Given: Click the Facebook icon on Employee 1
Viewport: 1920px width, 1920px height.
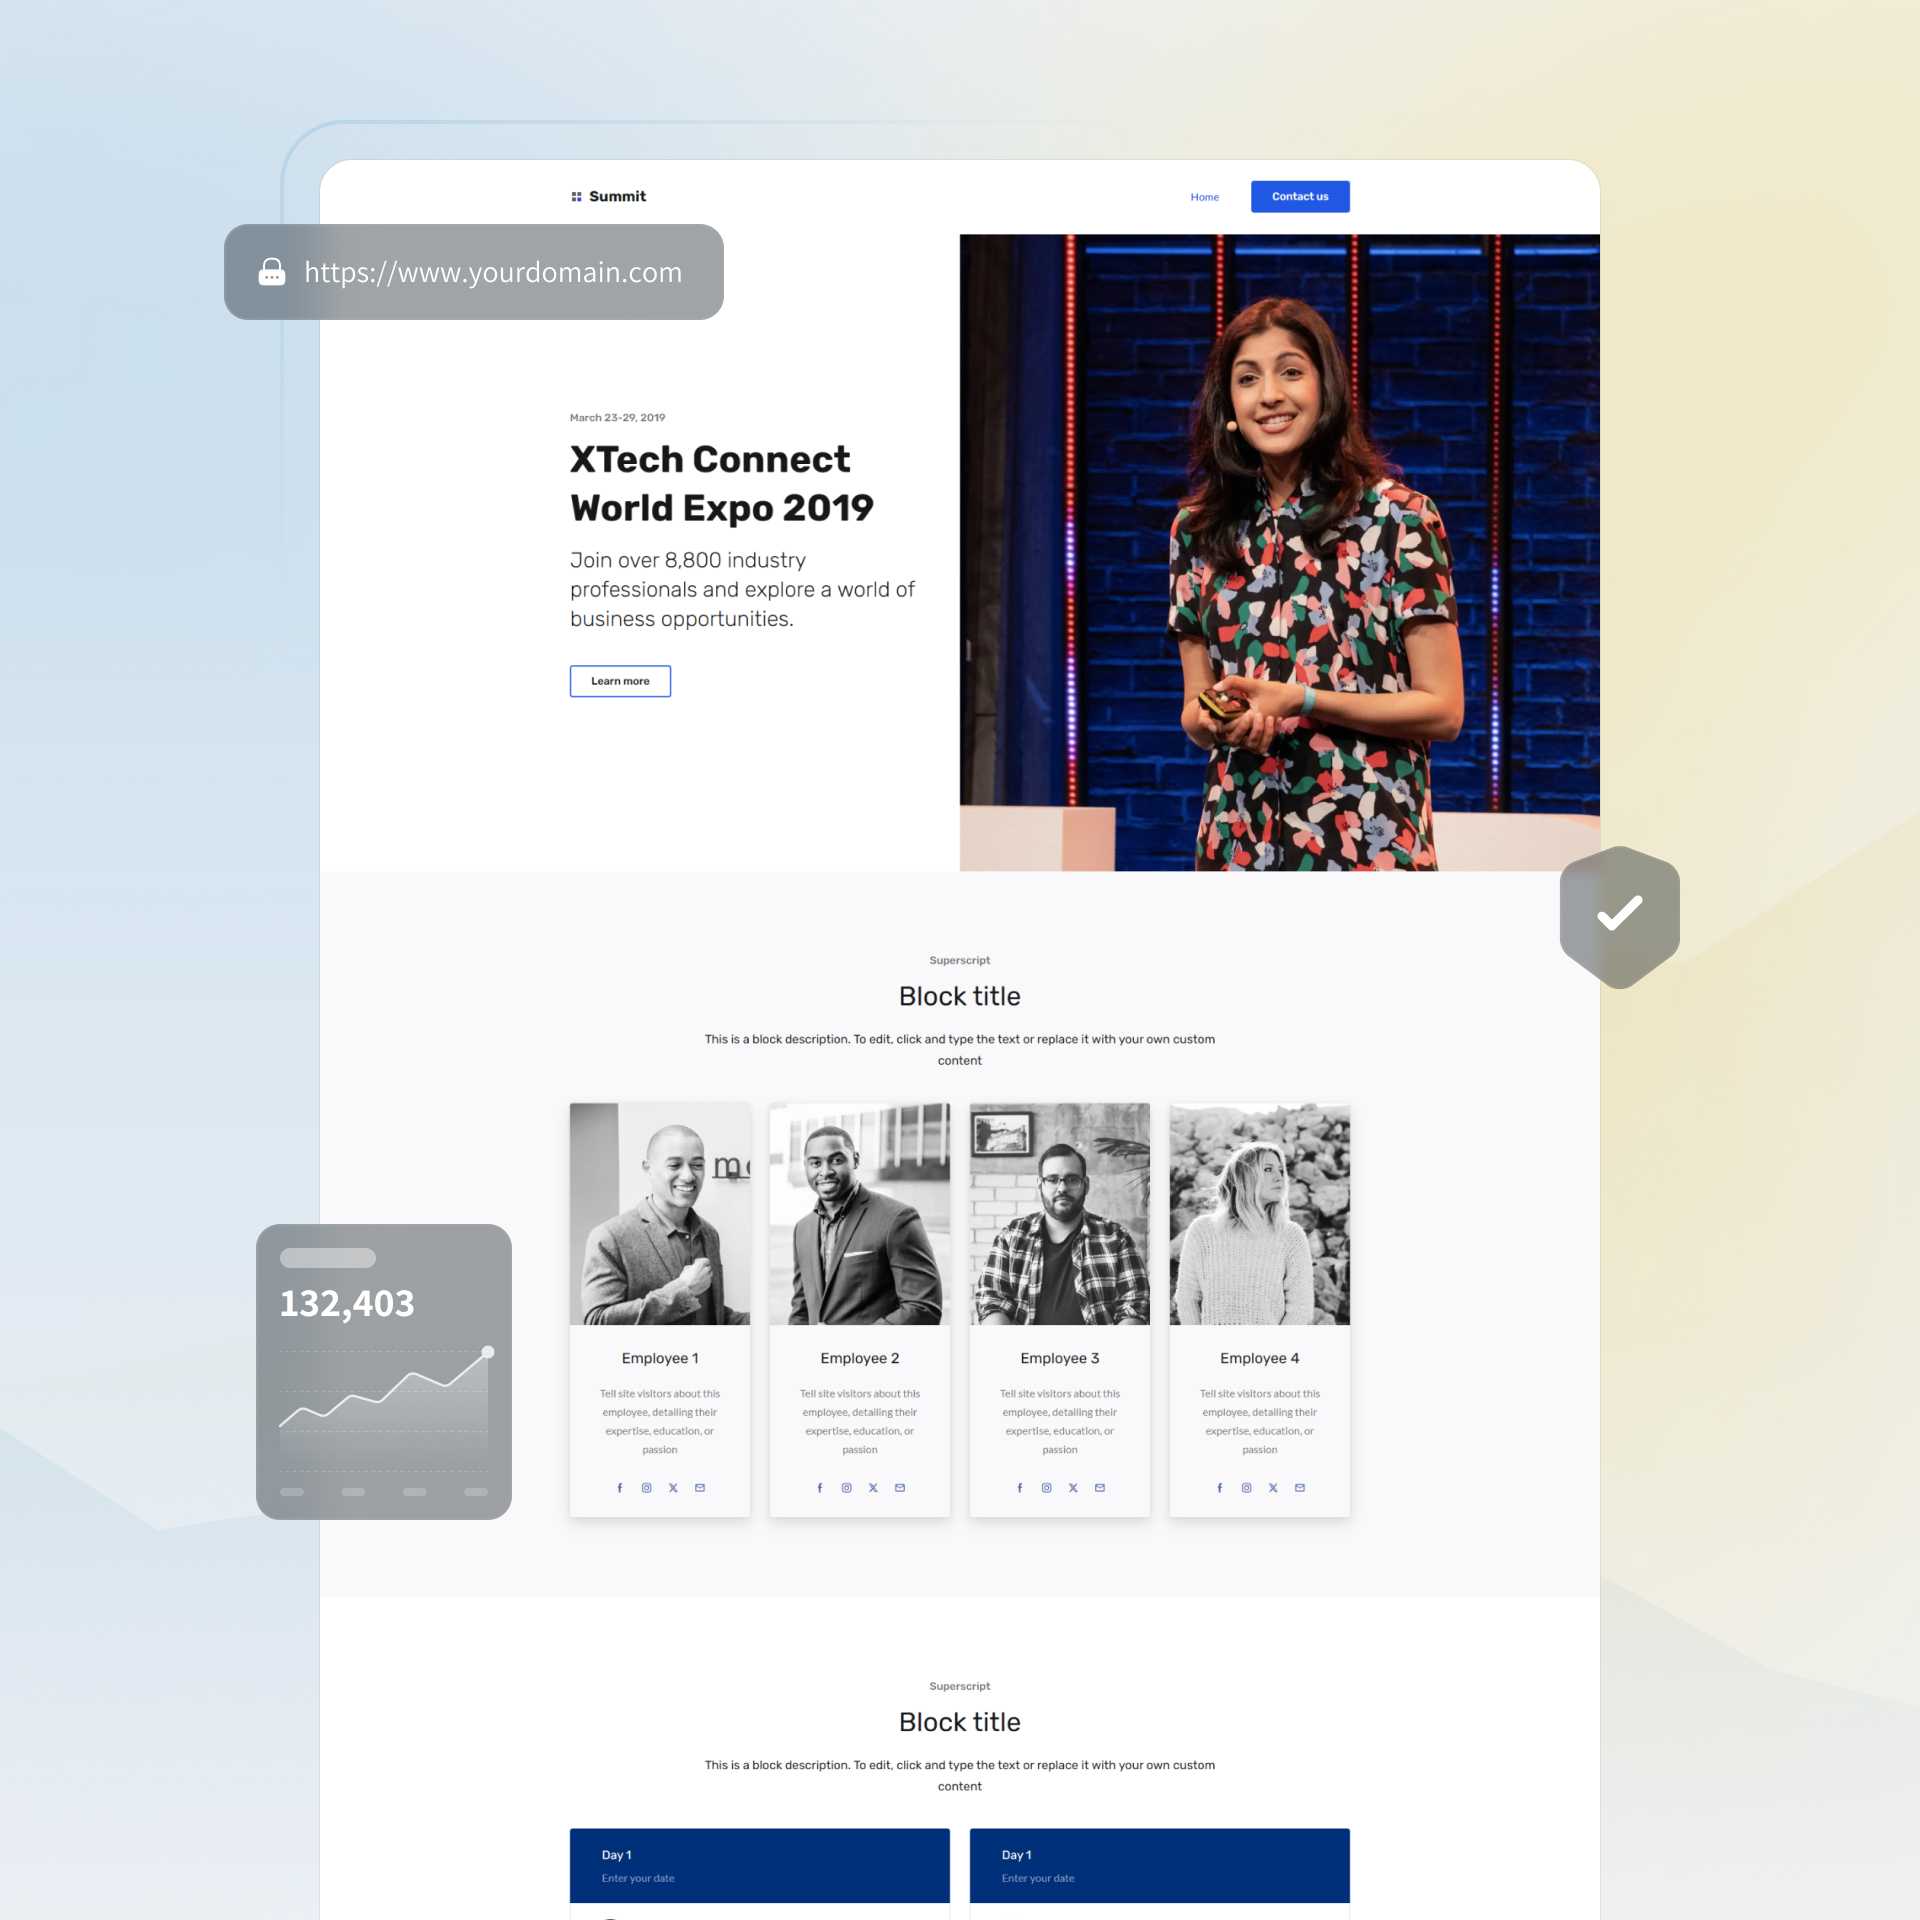Looking at the screenshot, I should [x=621, y=1487].
